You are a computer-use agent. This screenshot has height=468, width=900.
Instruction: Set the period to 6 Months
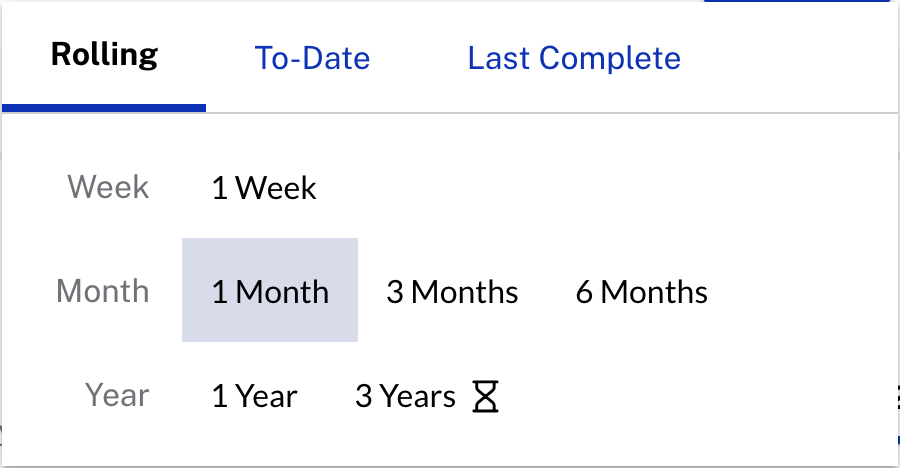[x=641, y=292]
